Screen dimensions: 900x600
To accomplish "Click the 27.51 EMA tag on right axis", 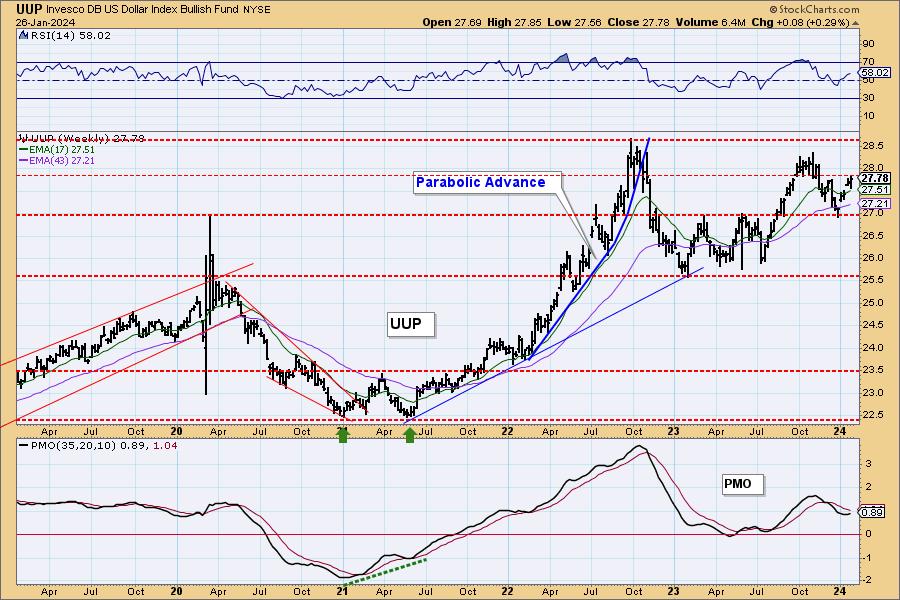I will click(875, 189).
